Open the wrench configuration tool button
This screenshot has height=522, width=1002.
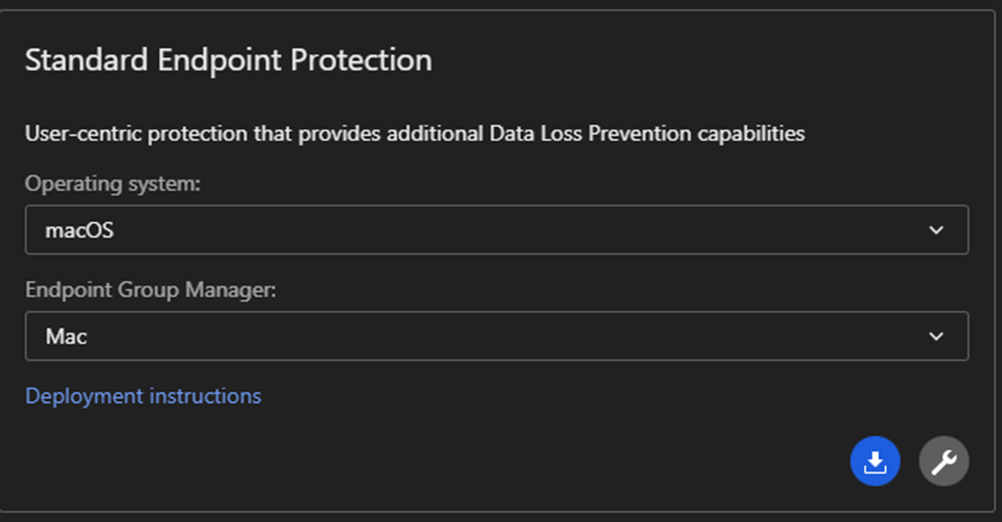click(x=944, y=461)
